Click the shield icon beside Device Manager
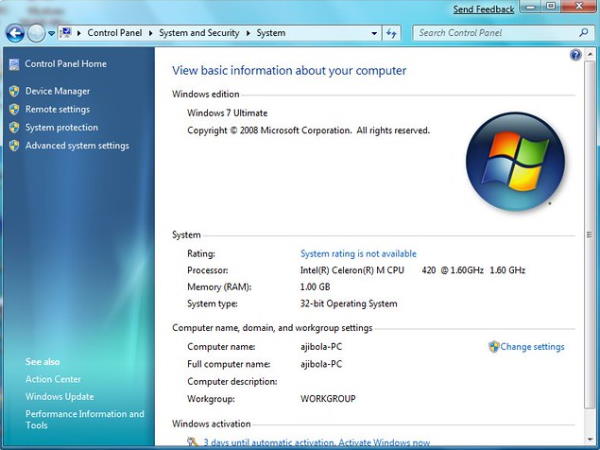 pos(14,91)
